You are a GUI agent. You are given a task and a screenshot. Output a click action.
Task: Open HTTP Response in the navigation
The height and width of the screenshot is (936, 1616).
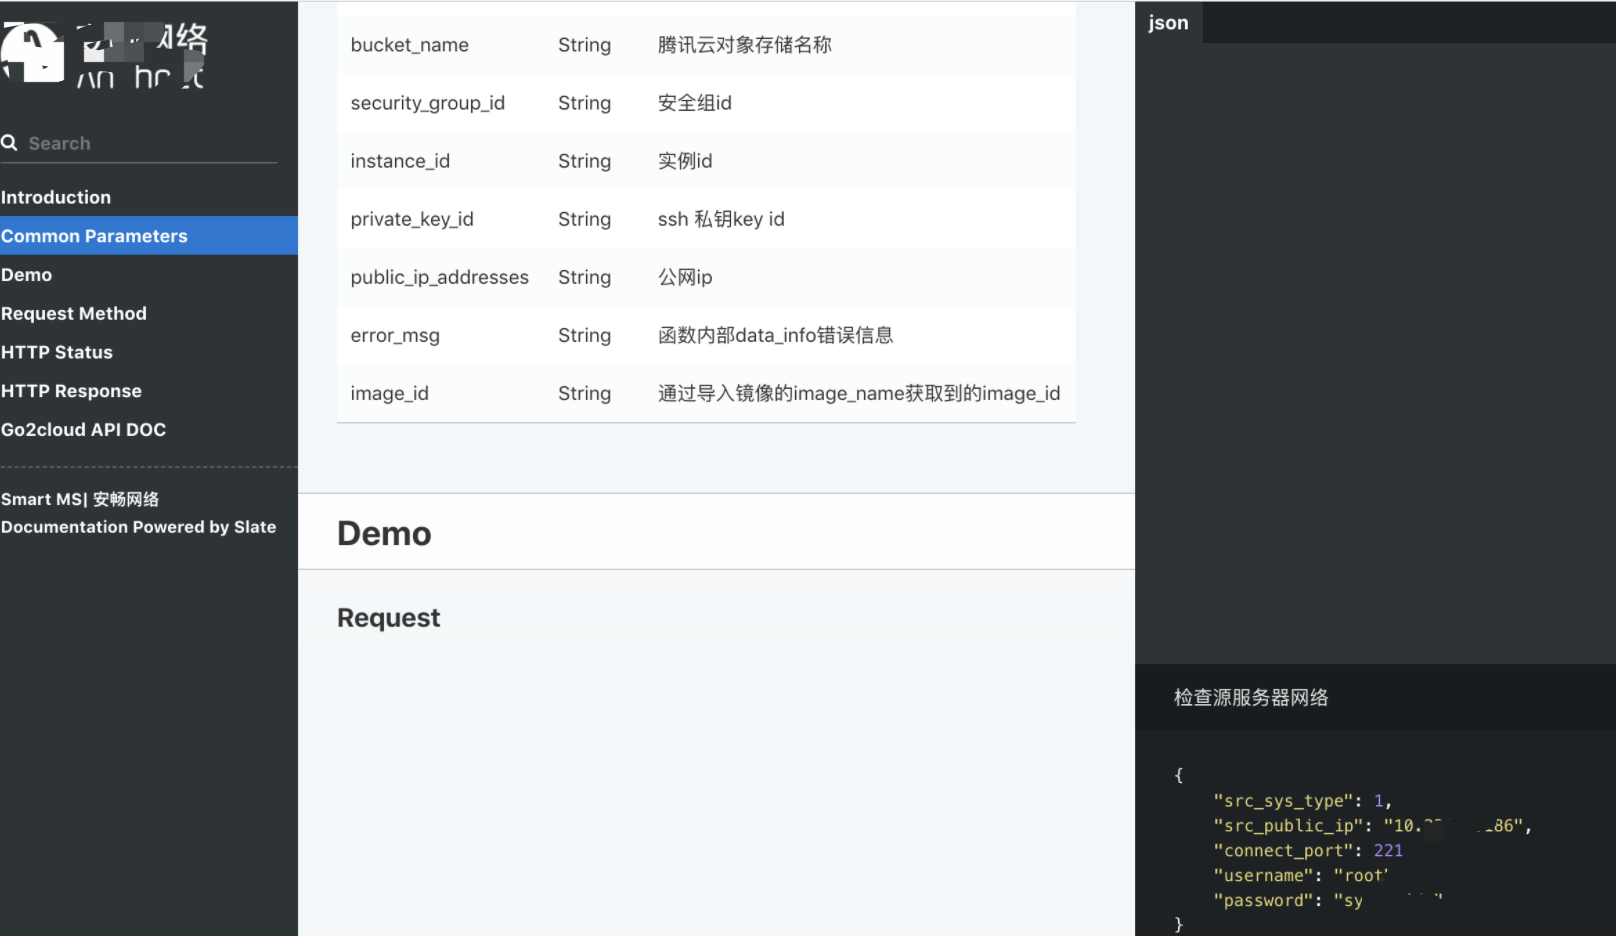(71, 391)
